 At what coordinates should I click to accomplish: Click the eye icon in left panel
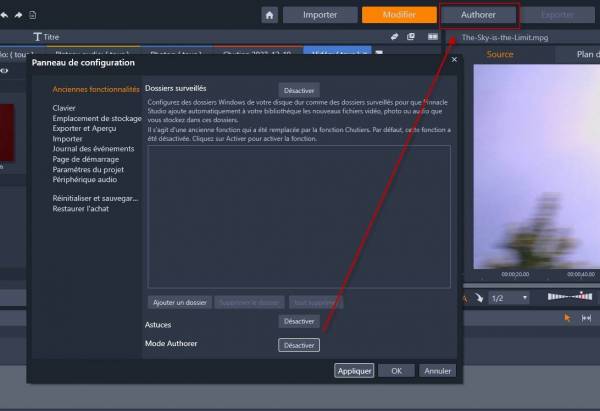[4, 70]
